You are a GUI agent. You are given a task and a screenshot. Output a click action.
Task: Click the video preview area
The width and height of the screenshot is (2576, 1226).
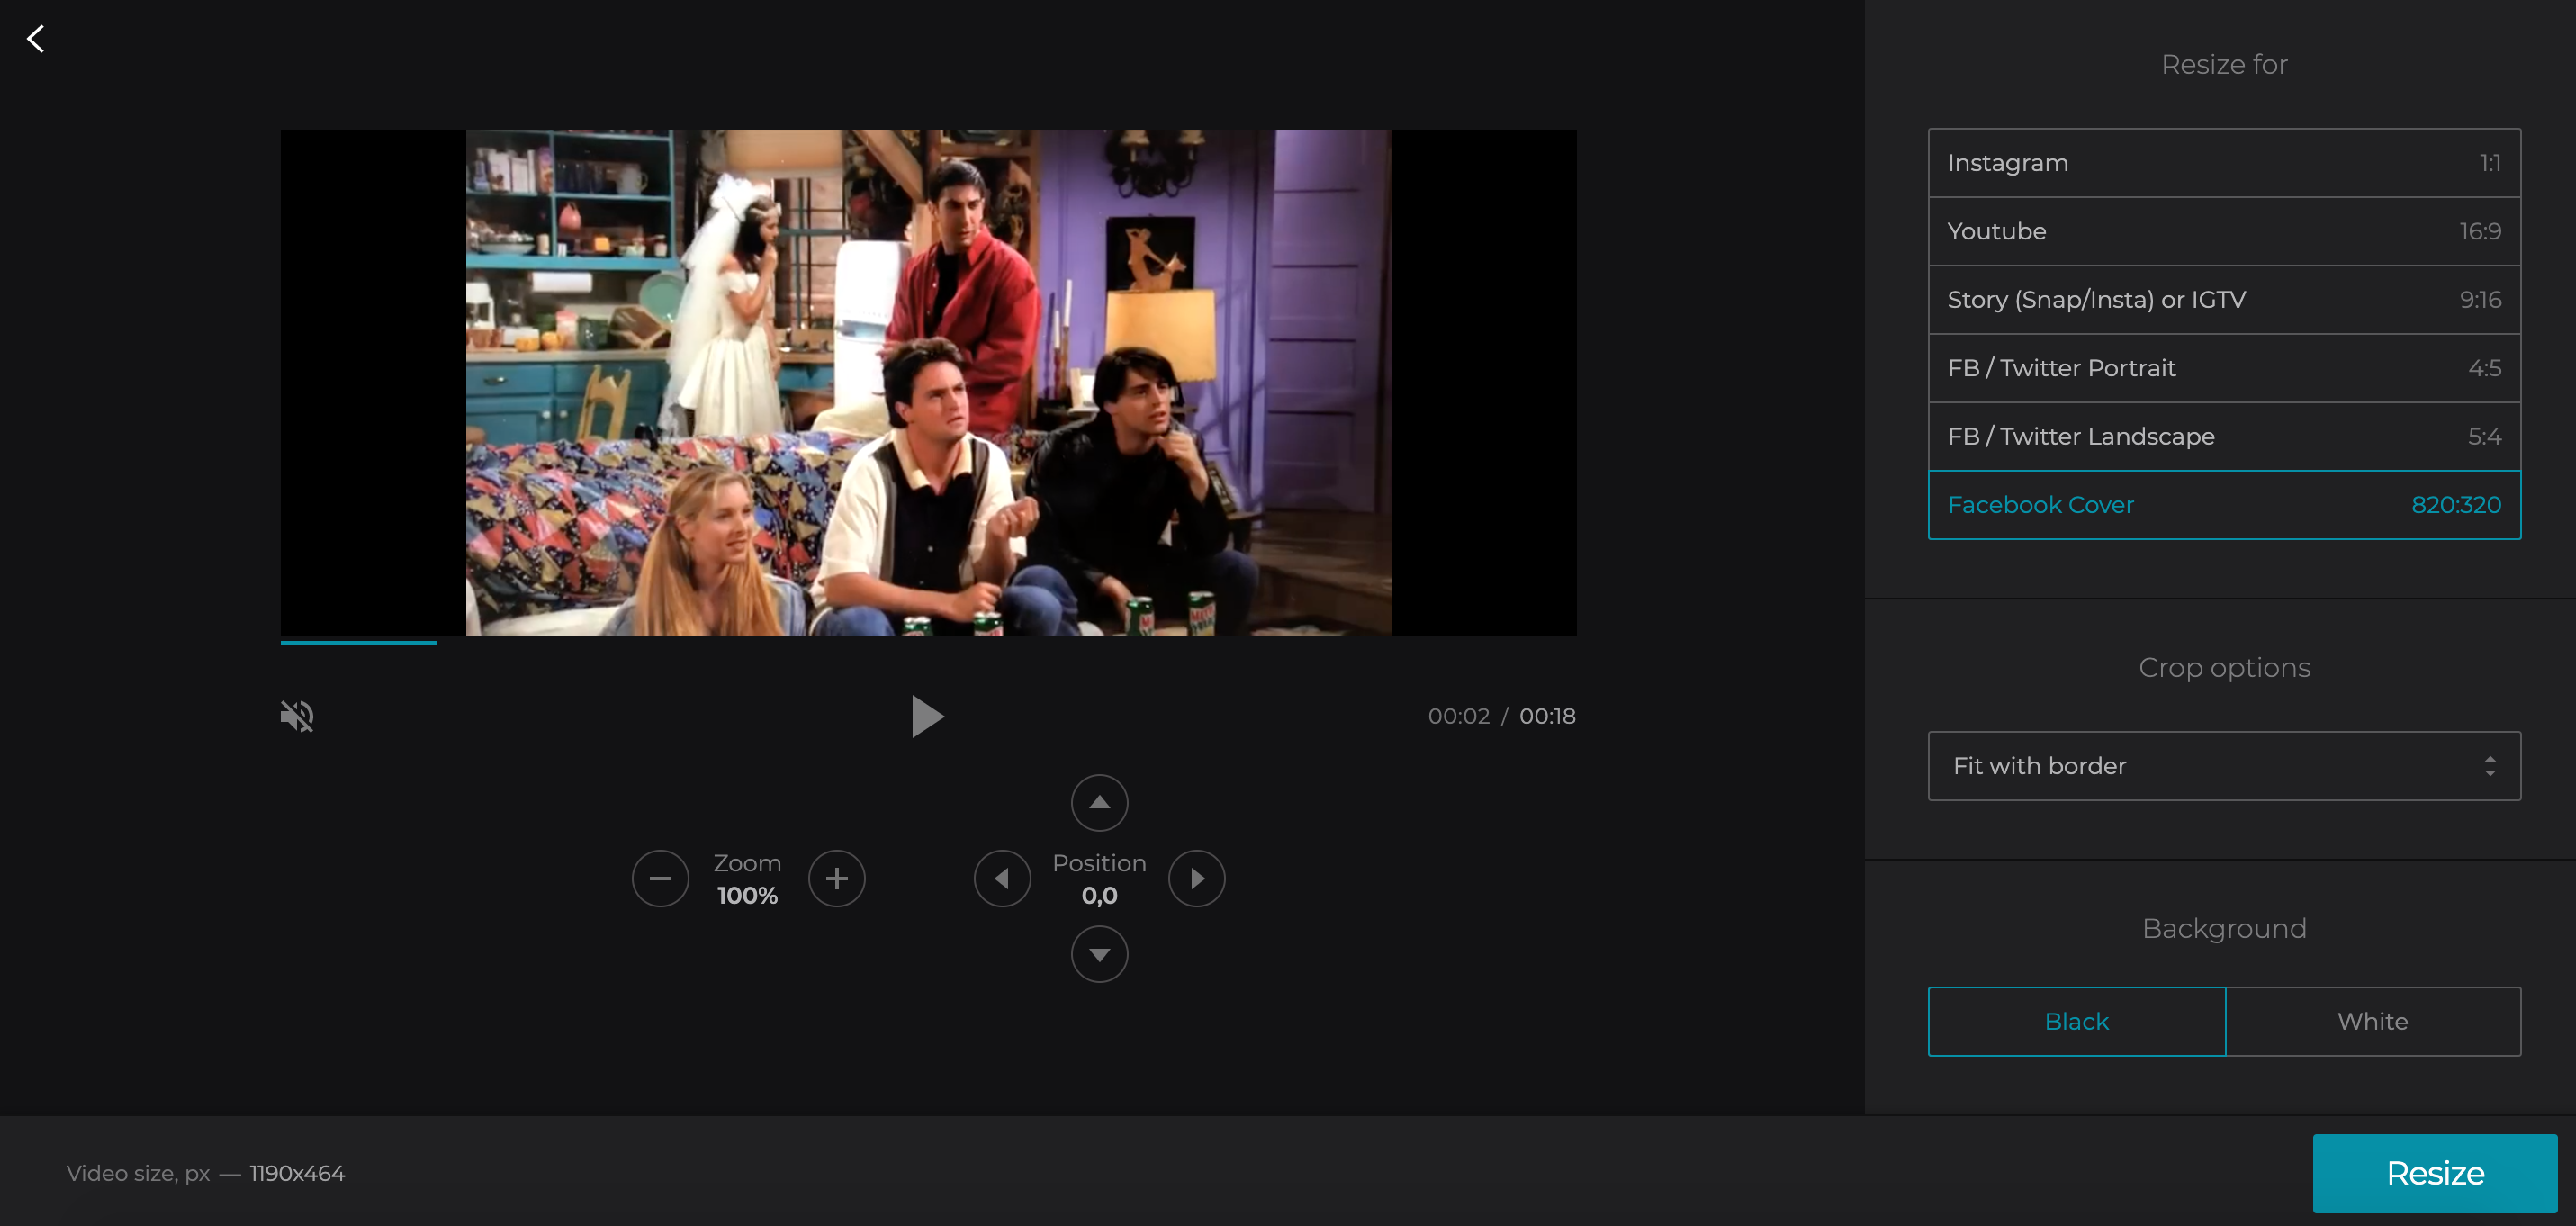pos(928,383)
